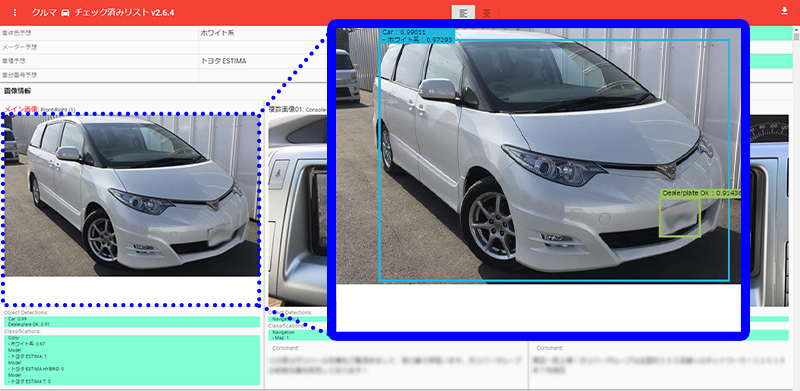Click the scrollbar up arrow on right edge
This screenshot has height=391, width=800.
796,29
